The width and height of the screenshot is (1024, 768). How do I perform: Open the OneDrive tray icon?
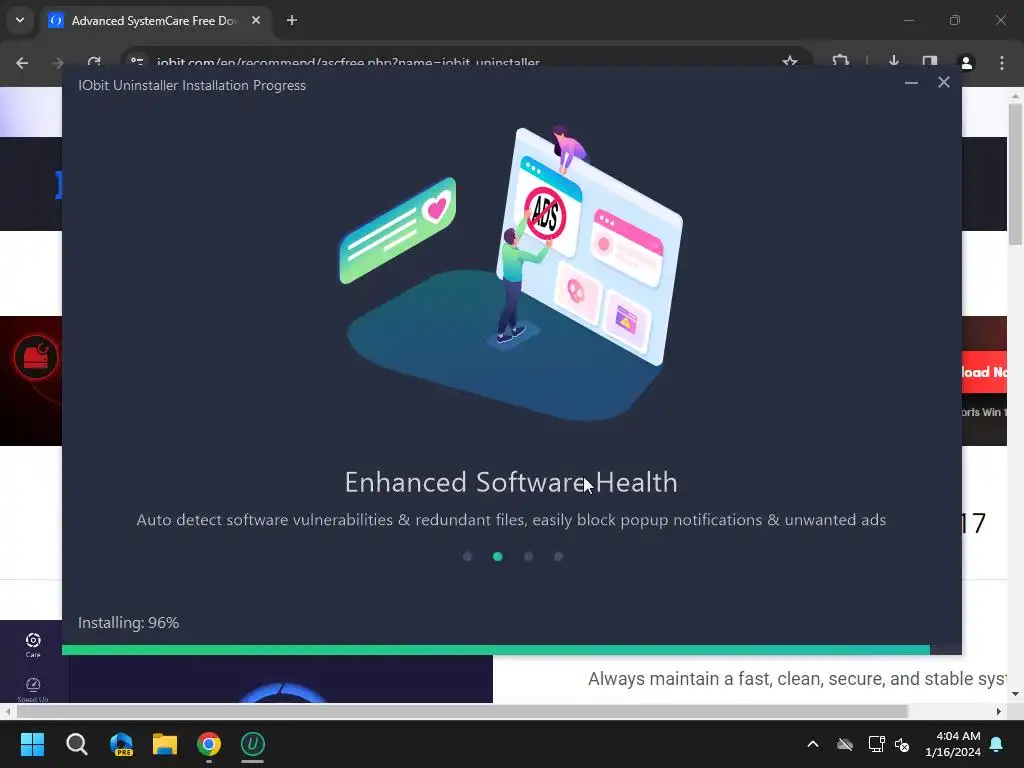[x=845, y=744]
